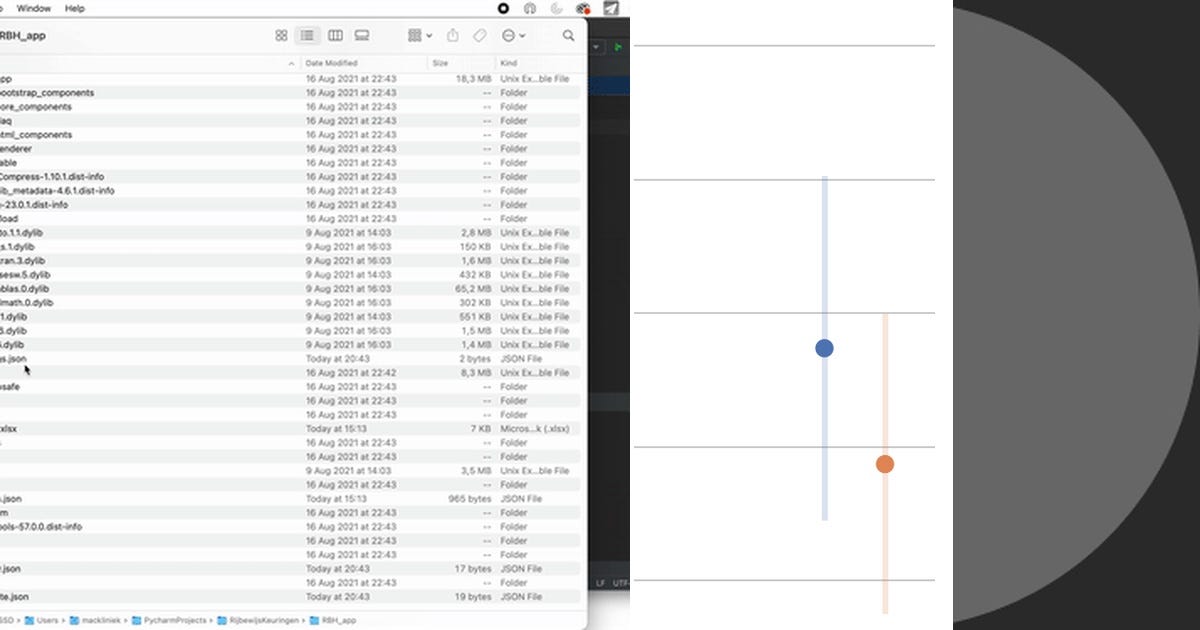Open Finder search with the magnifier icon

tap(569, 36)
